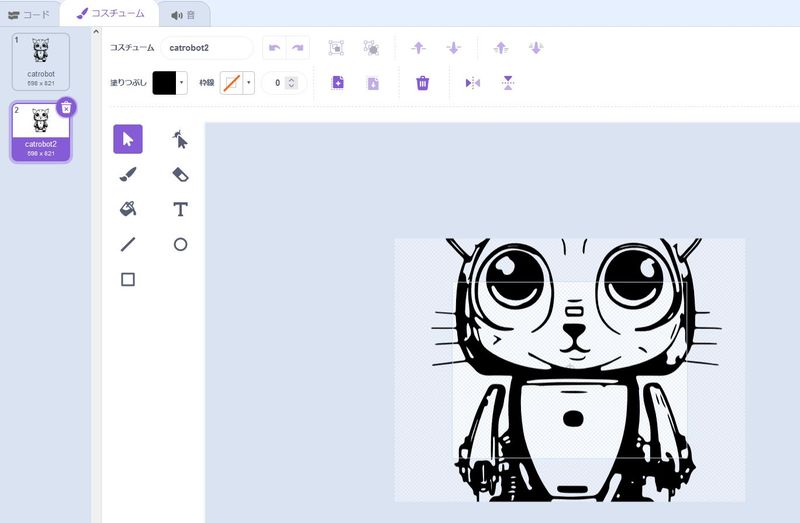This screenshot has height=523, width=800.
Task: Flip the selection vertically
Action: pos(508,83)
